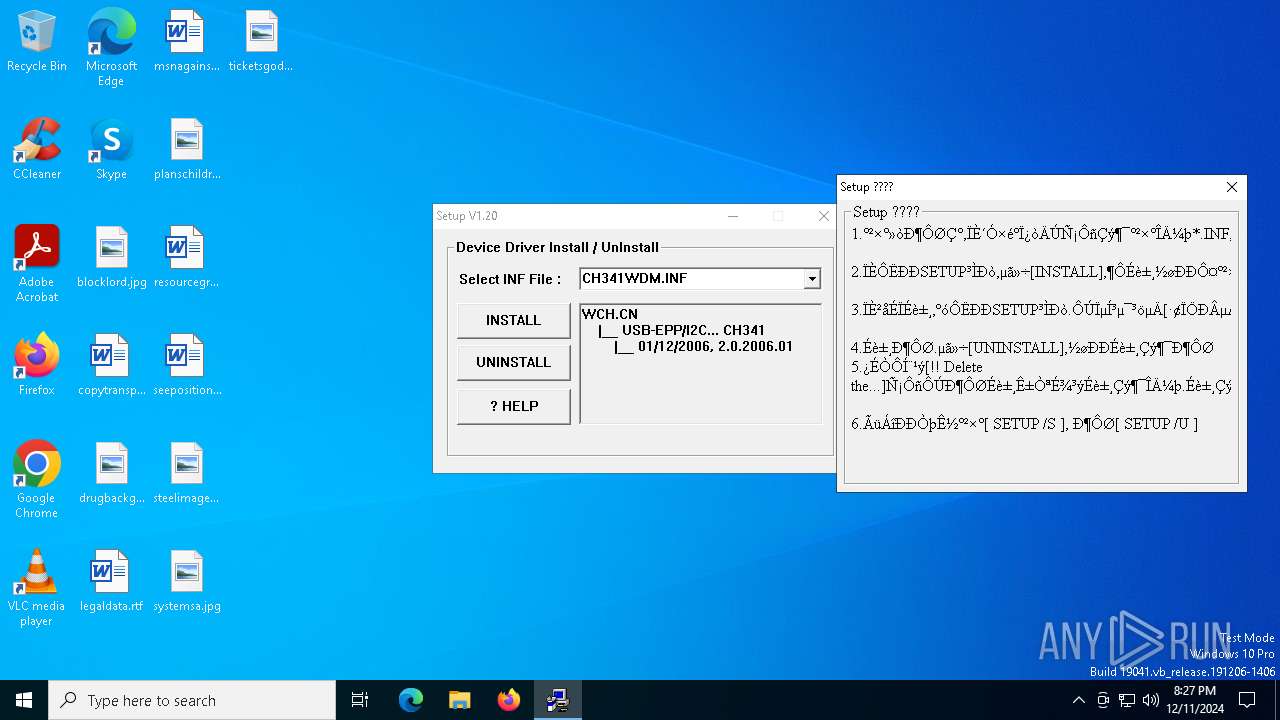Minimize the Setup V1.20 window

tap(733, 216)
